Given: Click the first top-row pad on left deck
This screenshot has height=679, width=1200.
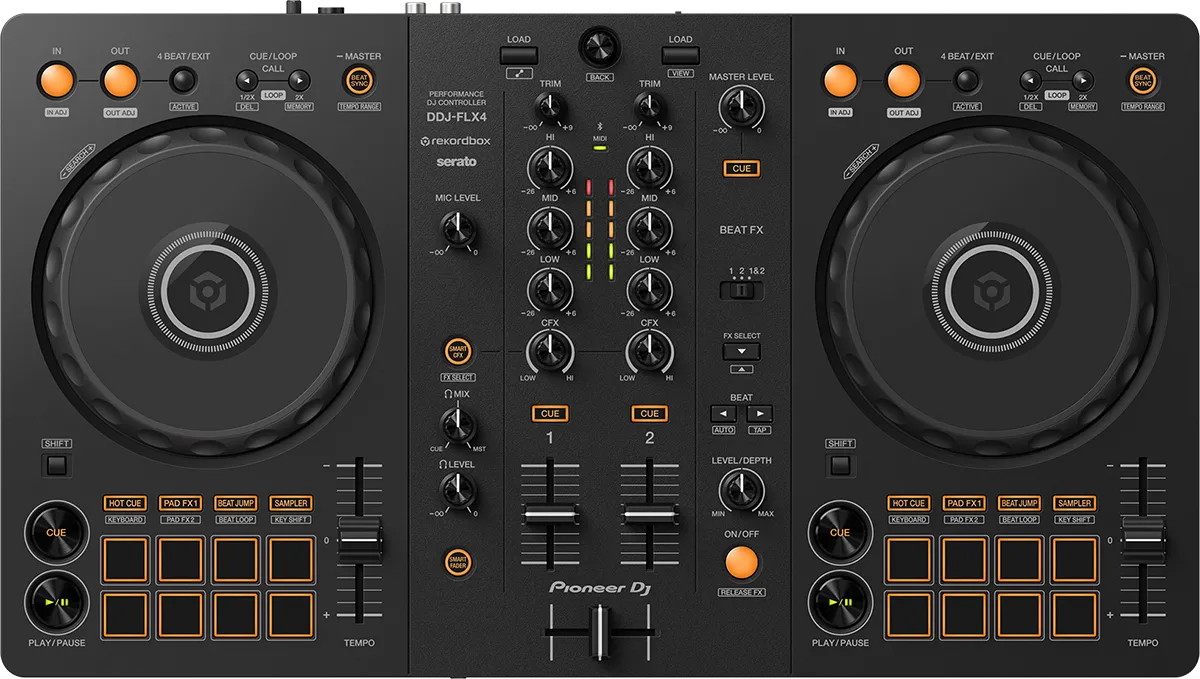Looking at the screenshot, I should 125,559.
